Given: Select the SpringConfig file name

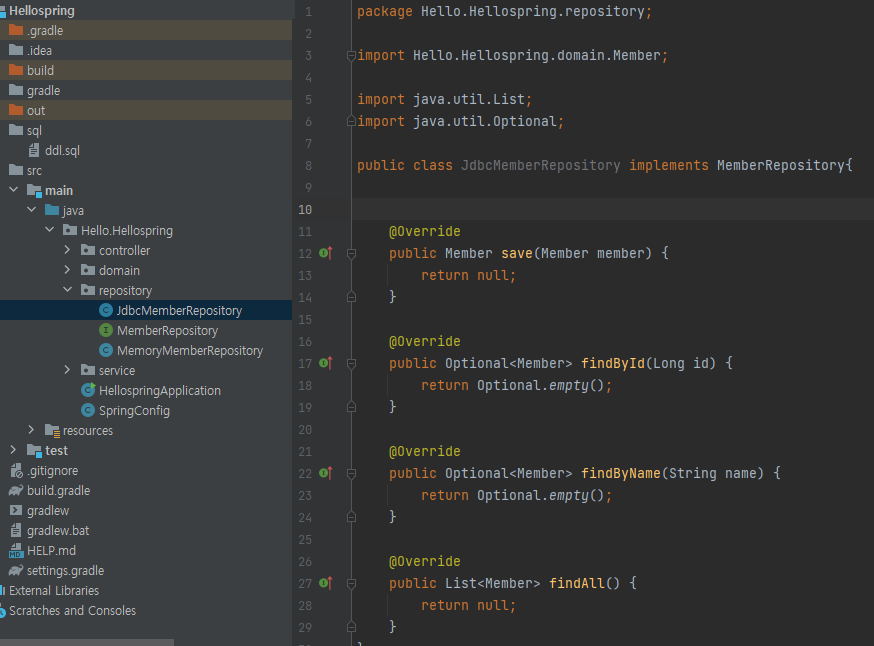Looking at the screenshot, I should point(134,411).
